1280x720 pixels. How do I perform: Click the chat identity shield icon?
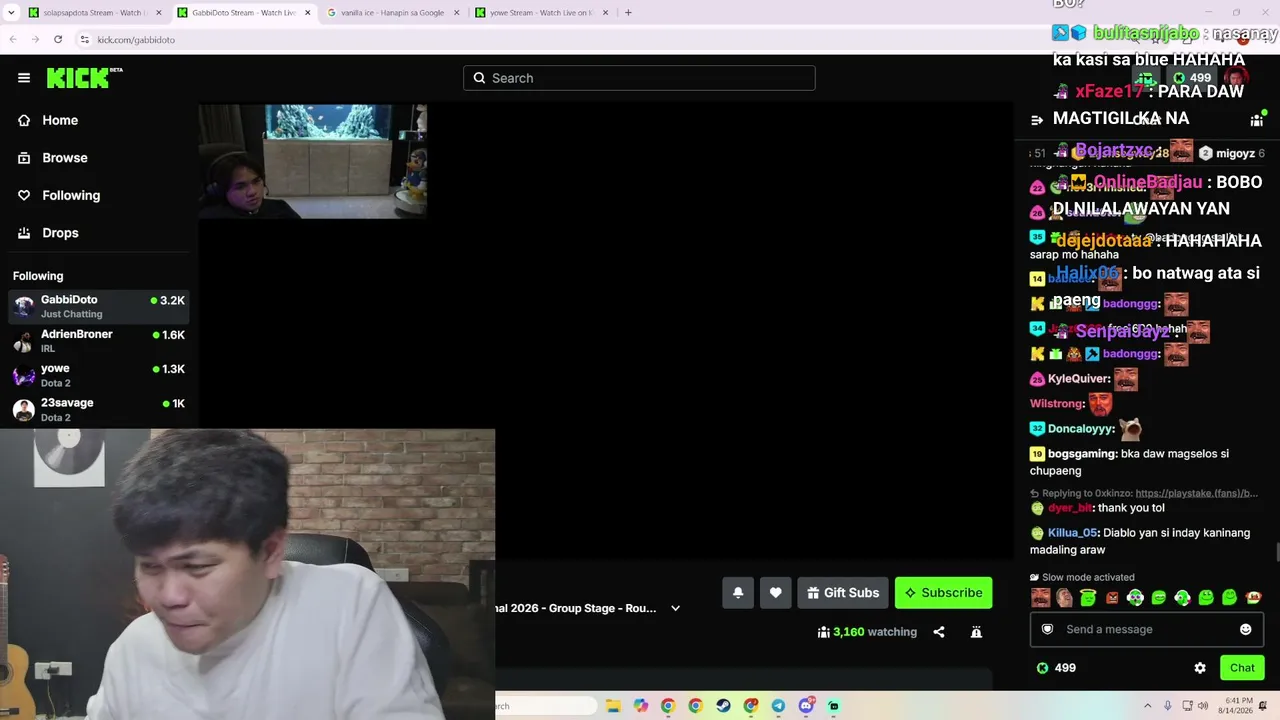[x=1047, y=629]
